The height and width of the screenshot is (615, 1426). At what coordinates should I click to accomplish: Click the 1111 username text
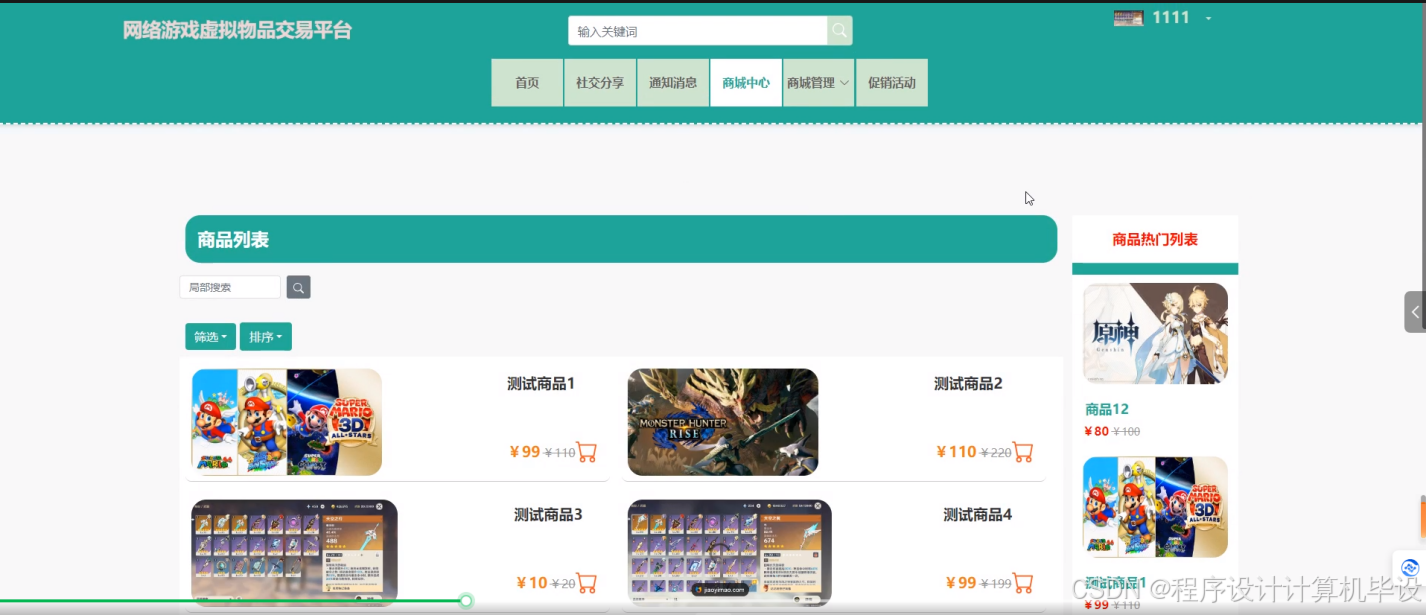1171,18
